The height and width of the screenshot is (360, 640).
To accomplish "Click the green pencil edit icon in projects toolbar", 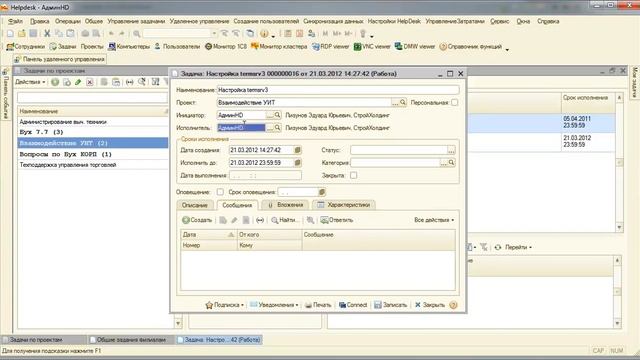I will click(78, 82).
